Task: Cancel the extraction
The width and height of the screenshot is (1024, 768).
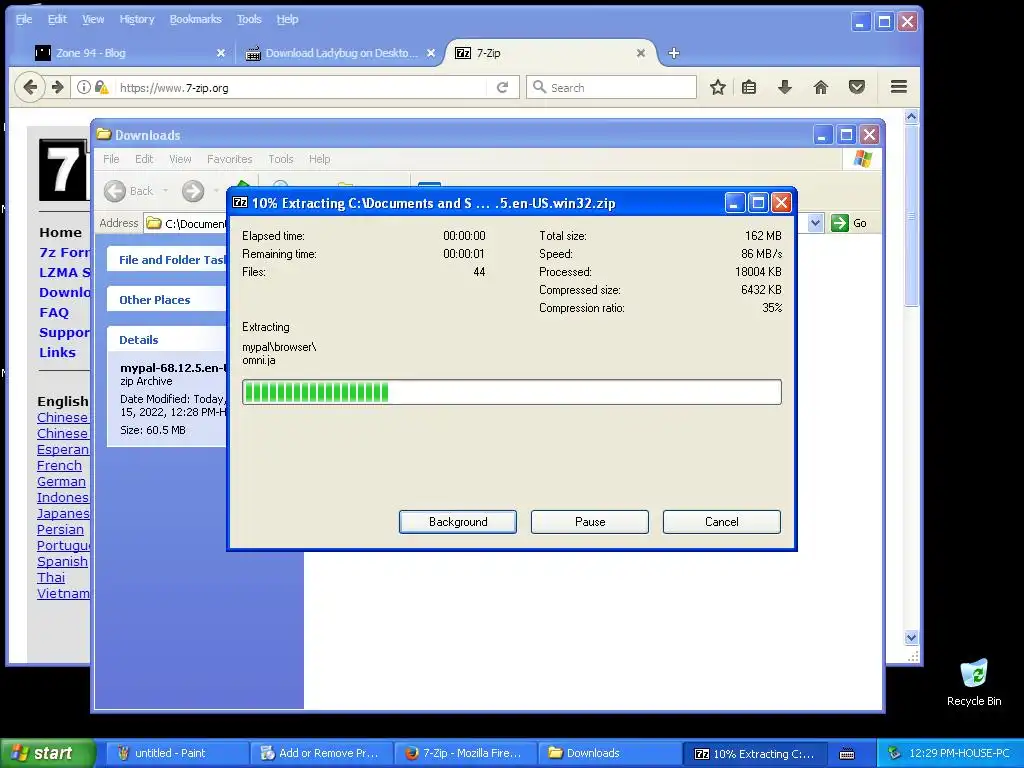Action: point(722,522)
